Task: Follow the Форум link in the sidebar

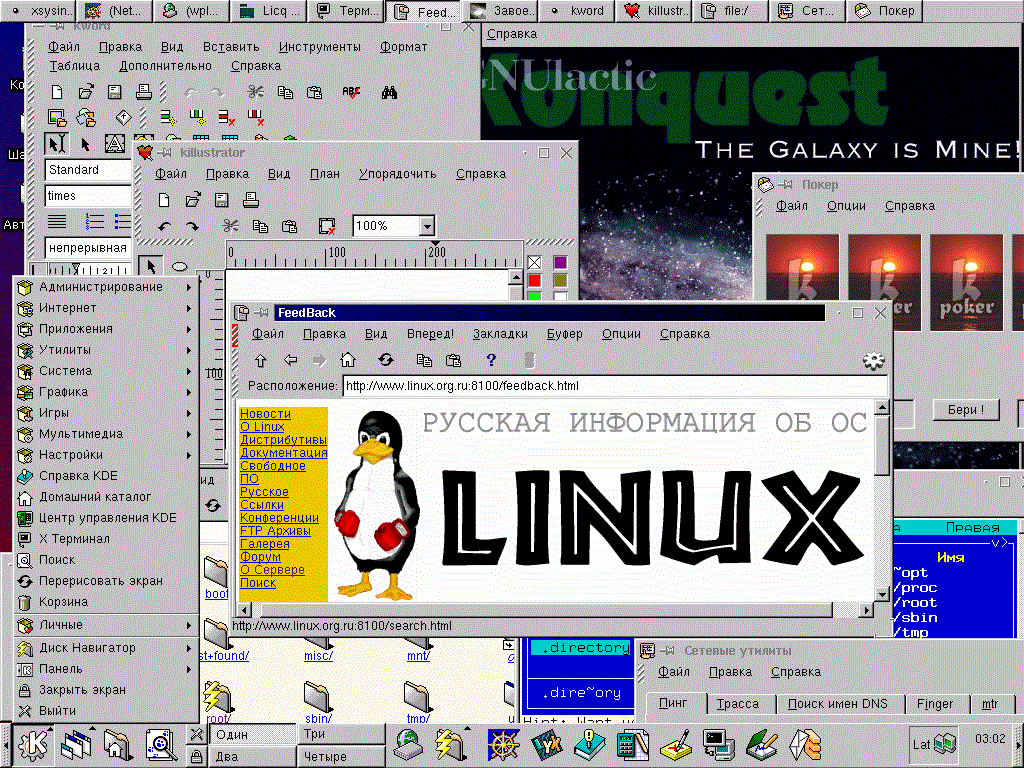Action: click(x=260, y=557)
